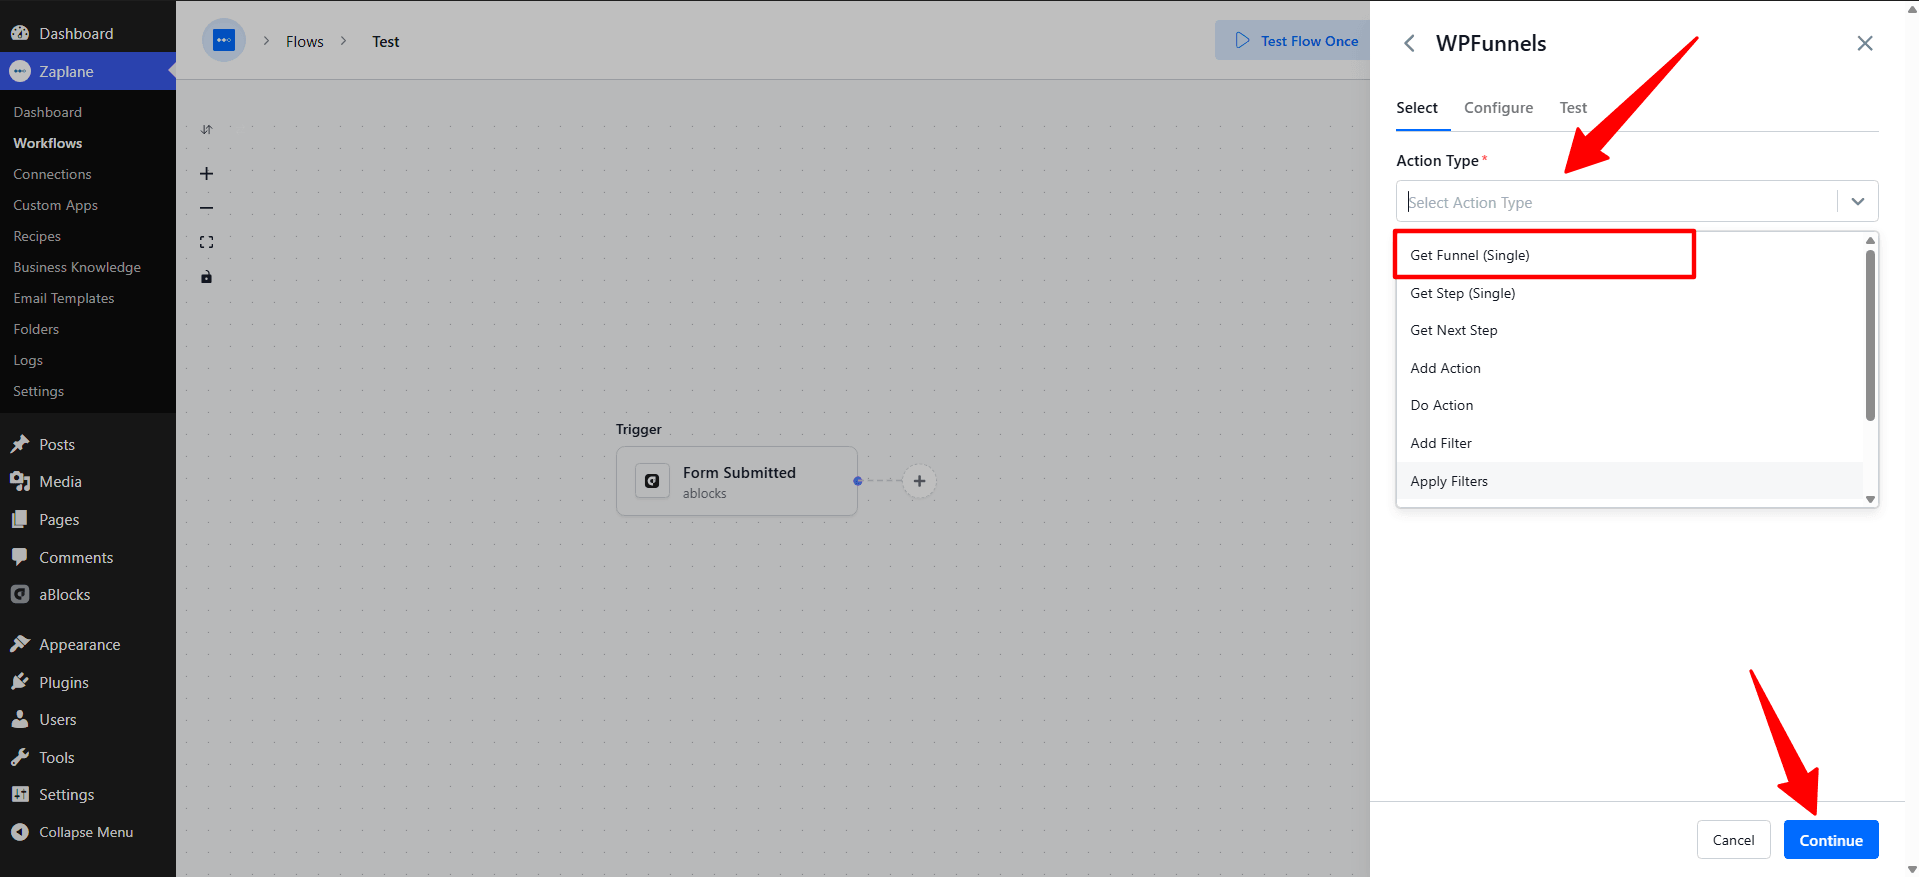The image size is (1919, 877).
Task: Click the dropdown scroll up arrow
Action: tap(1870, 241)
